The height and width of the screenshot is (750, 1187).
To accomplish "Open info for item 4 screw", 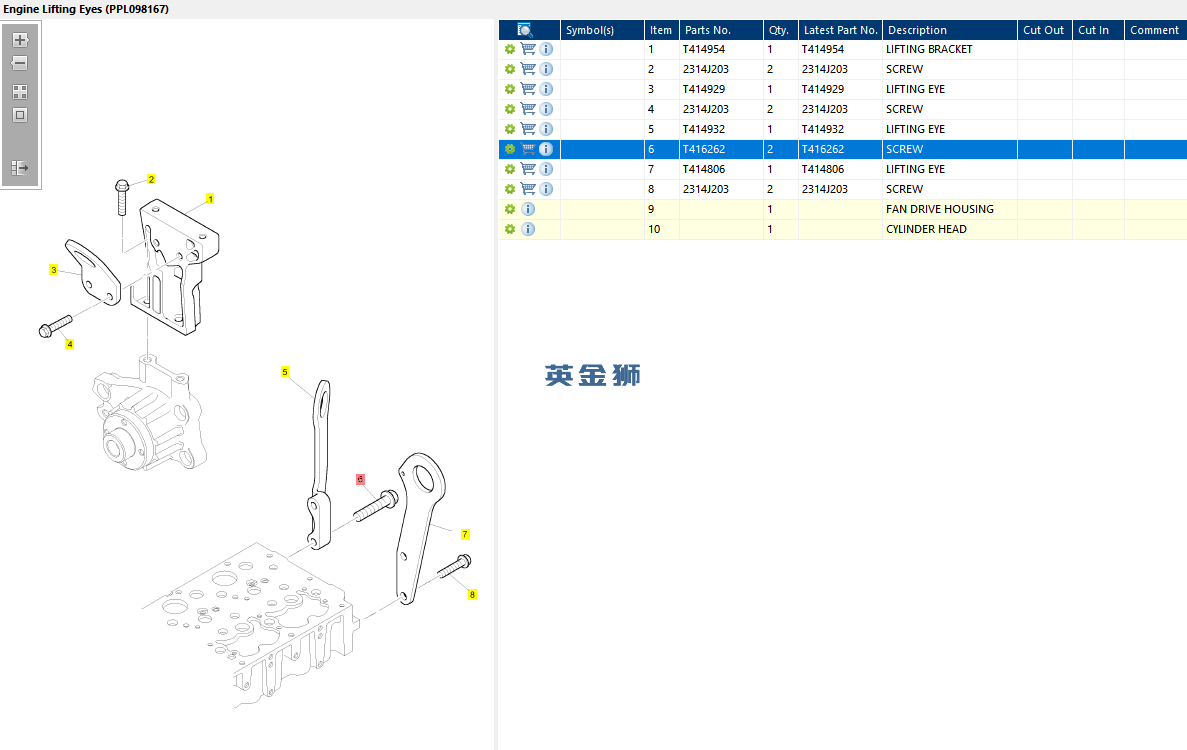I will [546, 109].
